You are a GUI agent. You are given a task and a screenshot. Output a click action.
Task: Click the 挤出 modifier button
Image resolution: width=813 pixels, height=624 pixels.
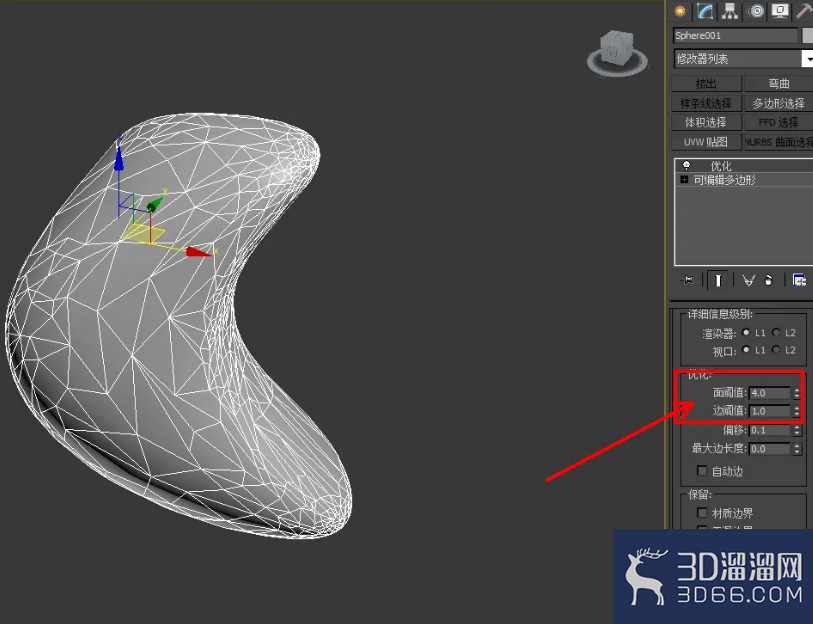706,84
